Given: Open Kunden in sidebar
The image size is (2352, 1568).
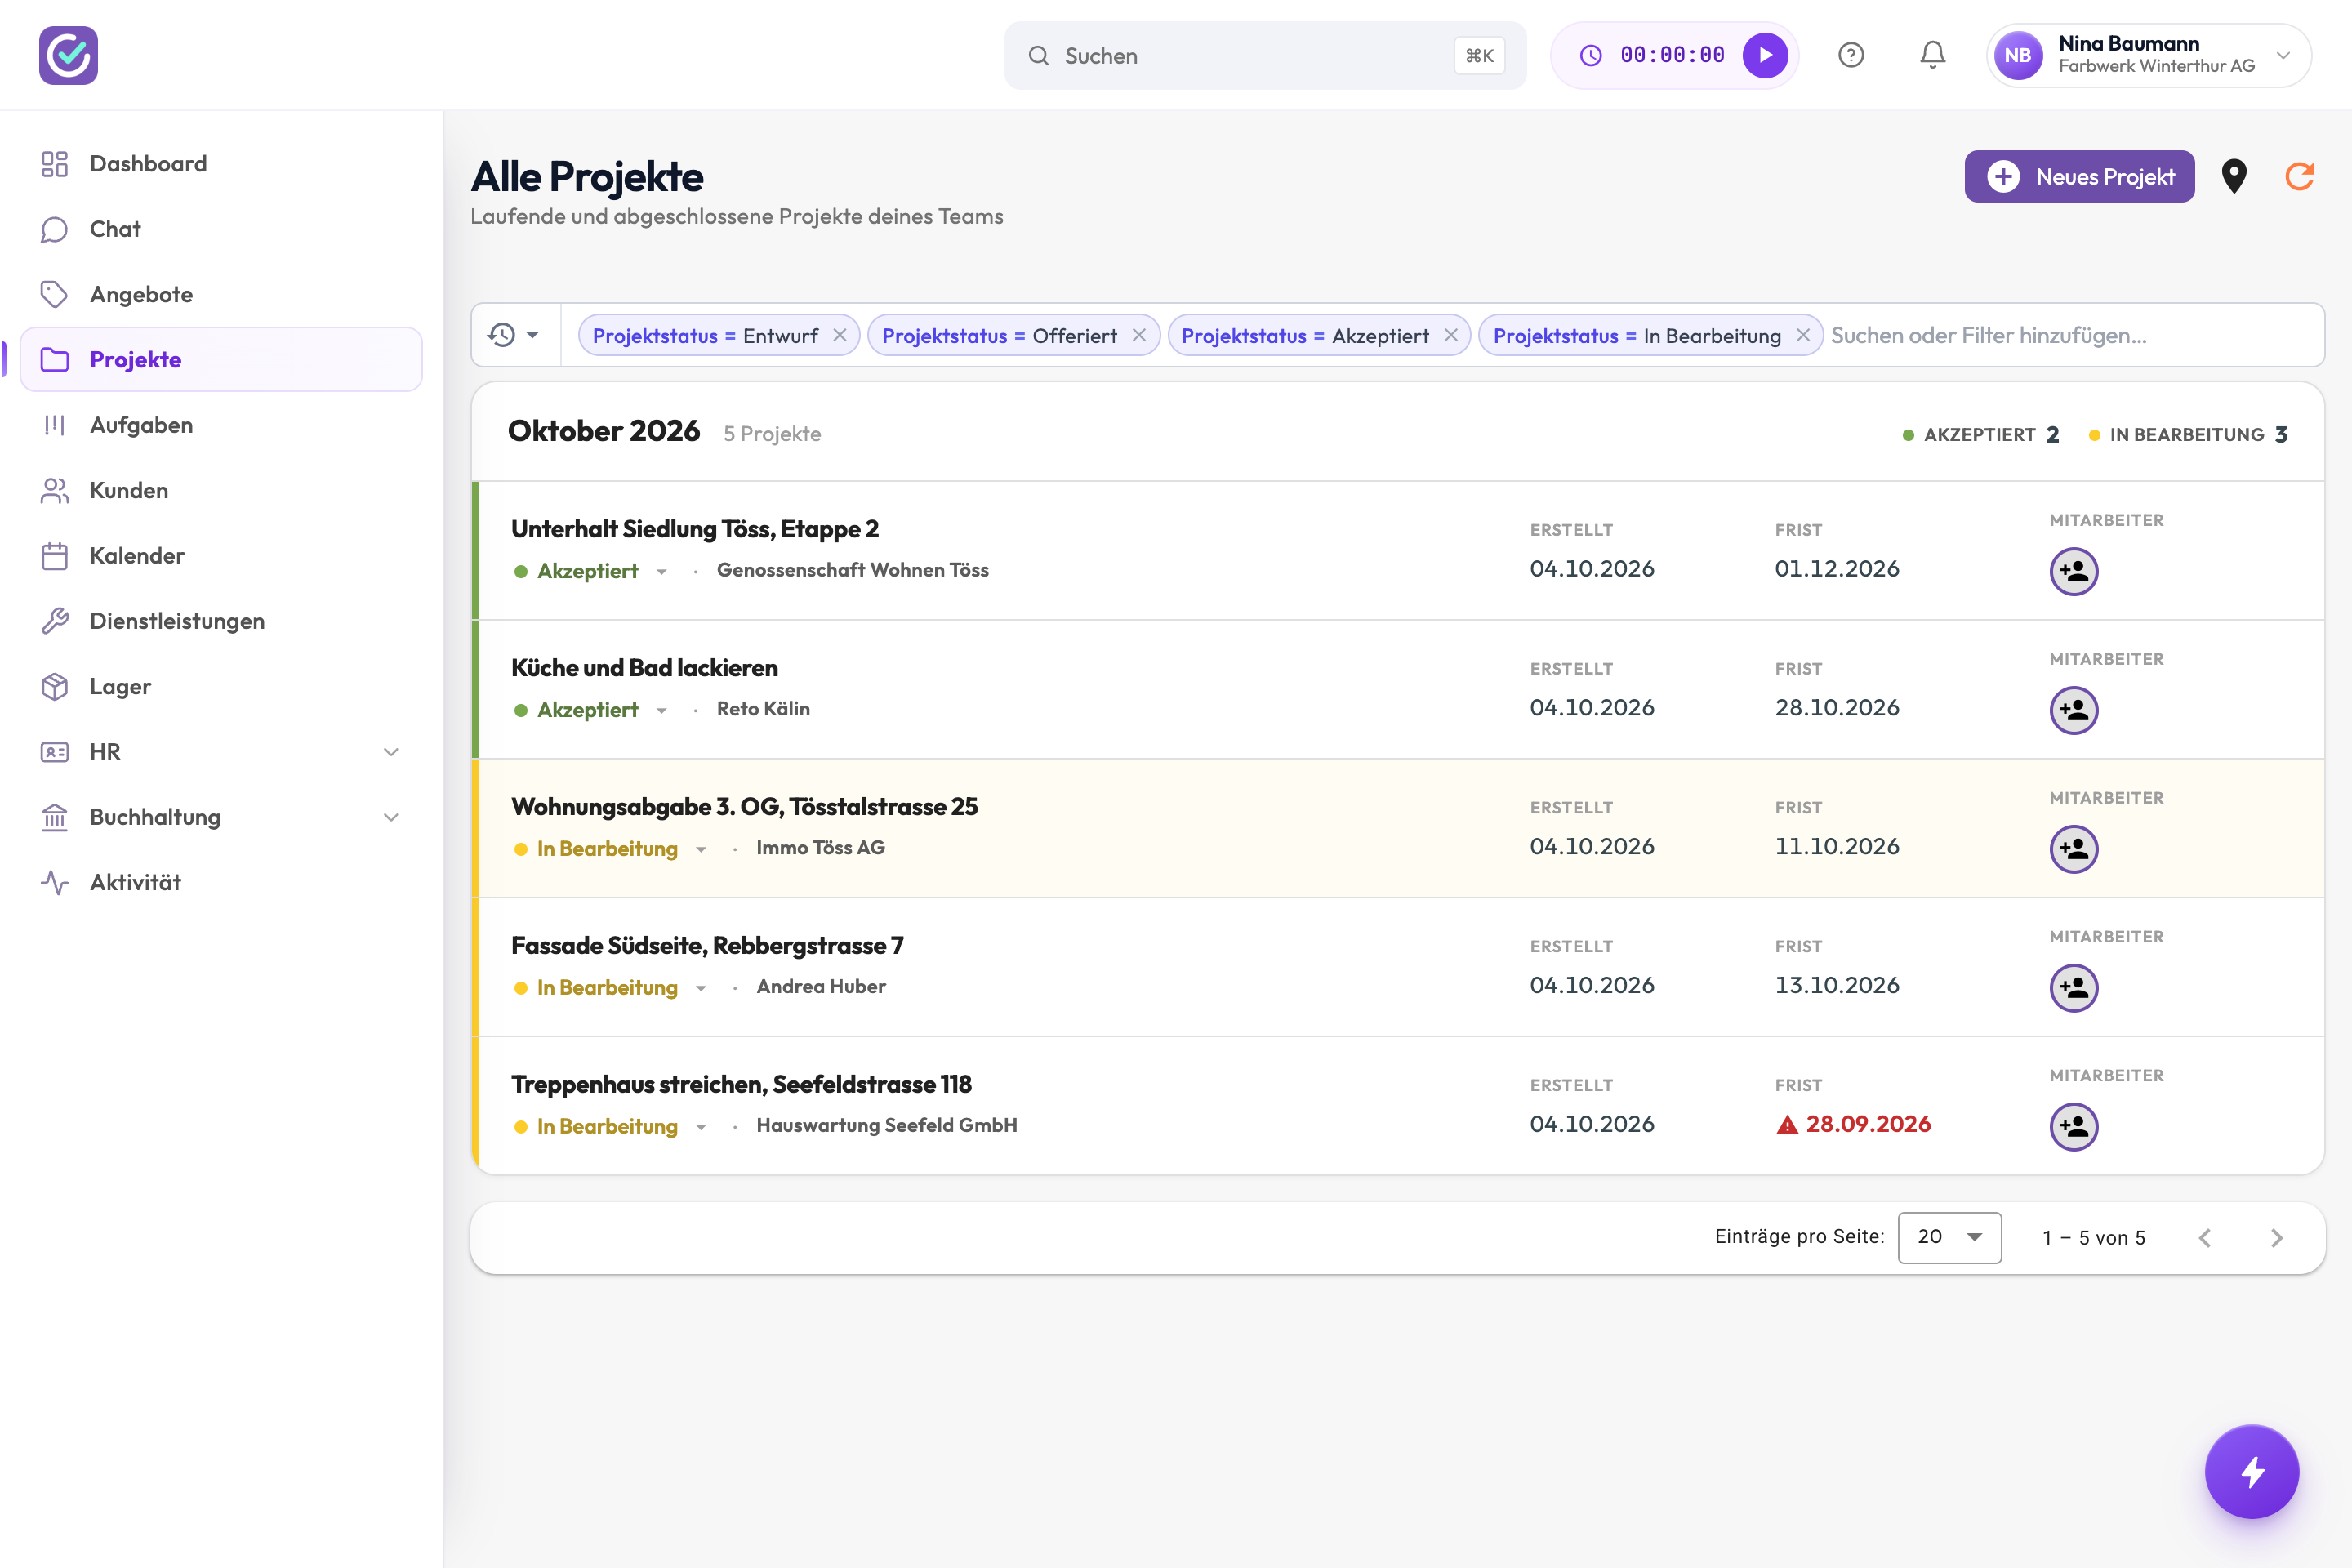Looking at the screenshot, I should pos(221,490).
